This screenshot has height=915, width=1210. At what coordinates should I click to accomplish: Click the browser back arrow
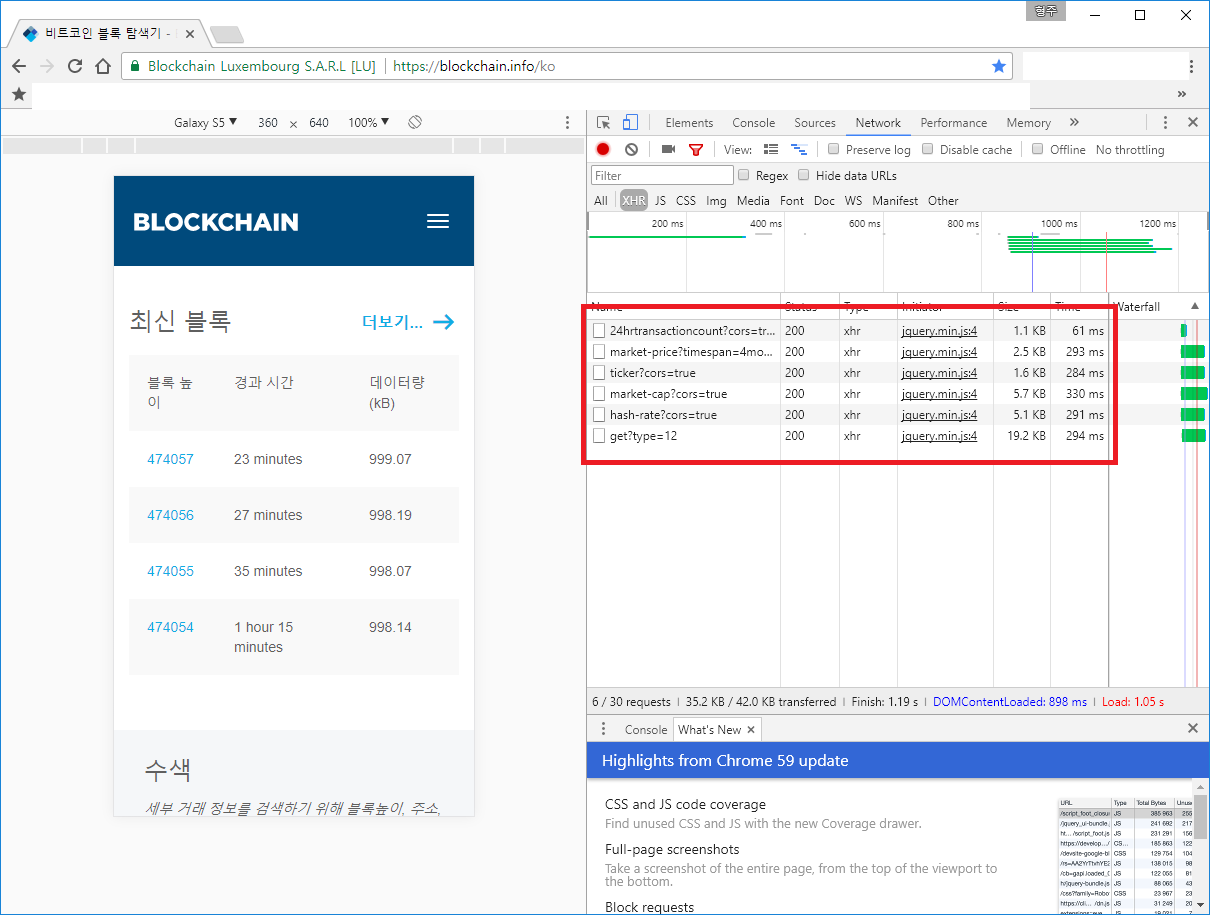[x=19, y=66]
